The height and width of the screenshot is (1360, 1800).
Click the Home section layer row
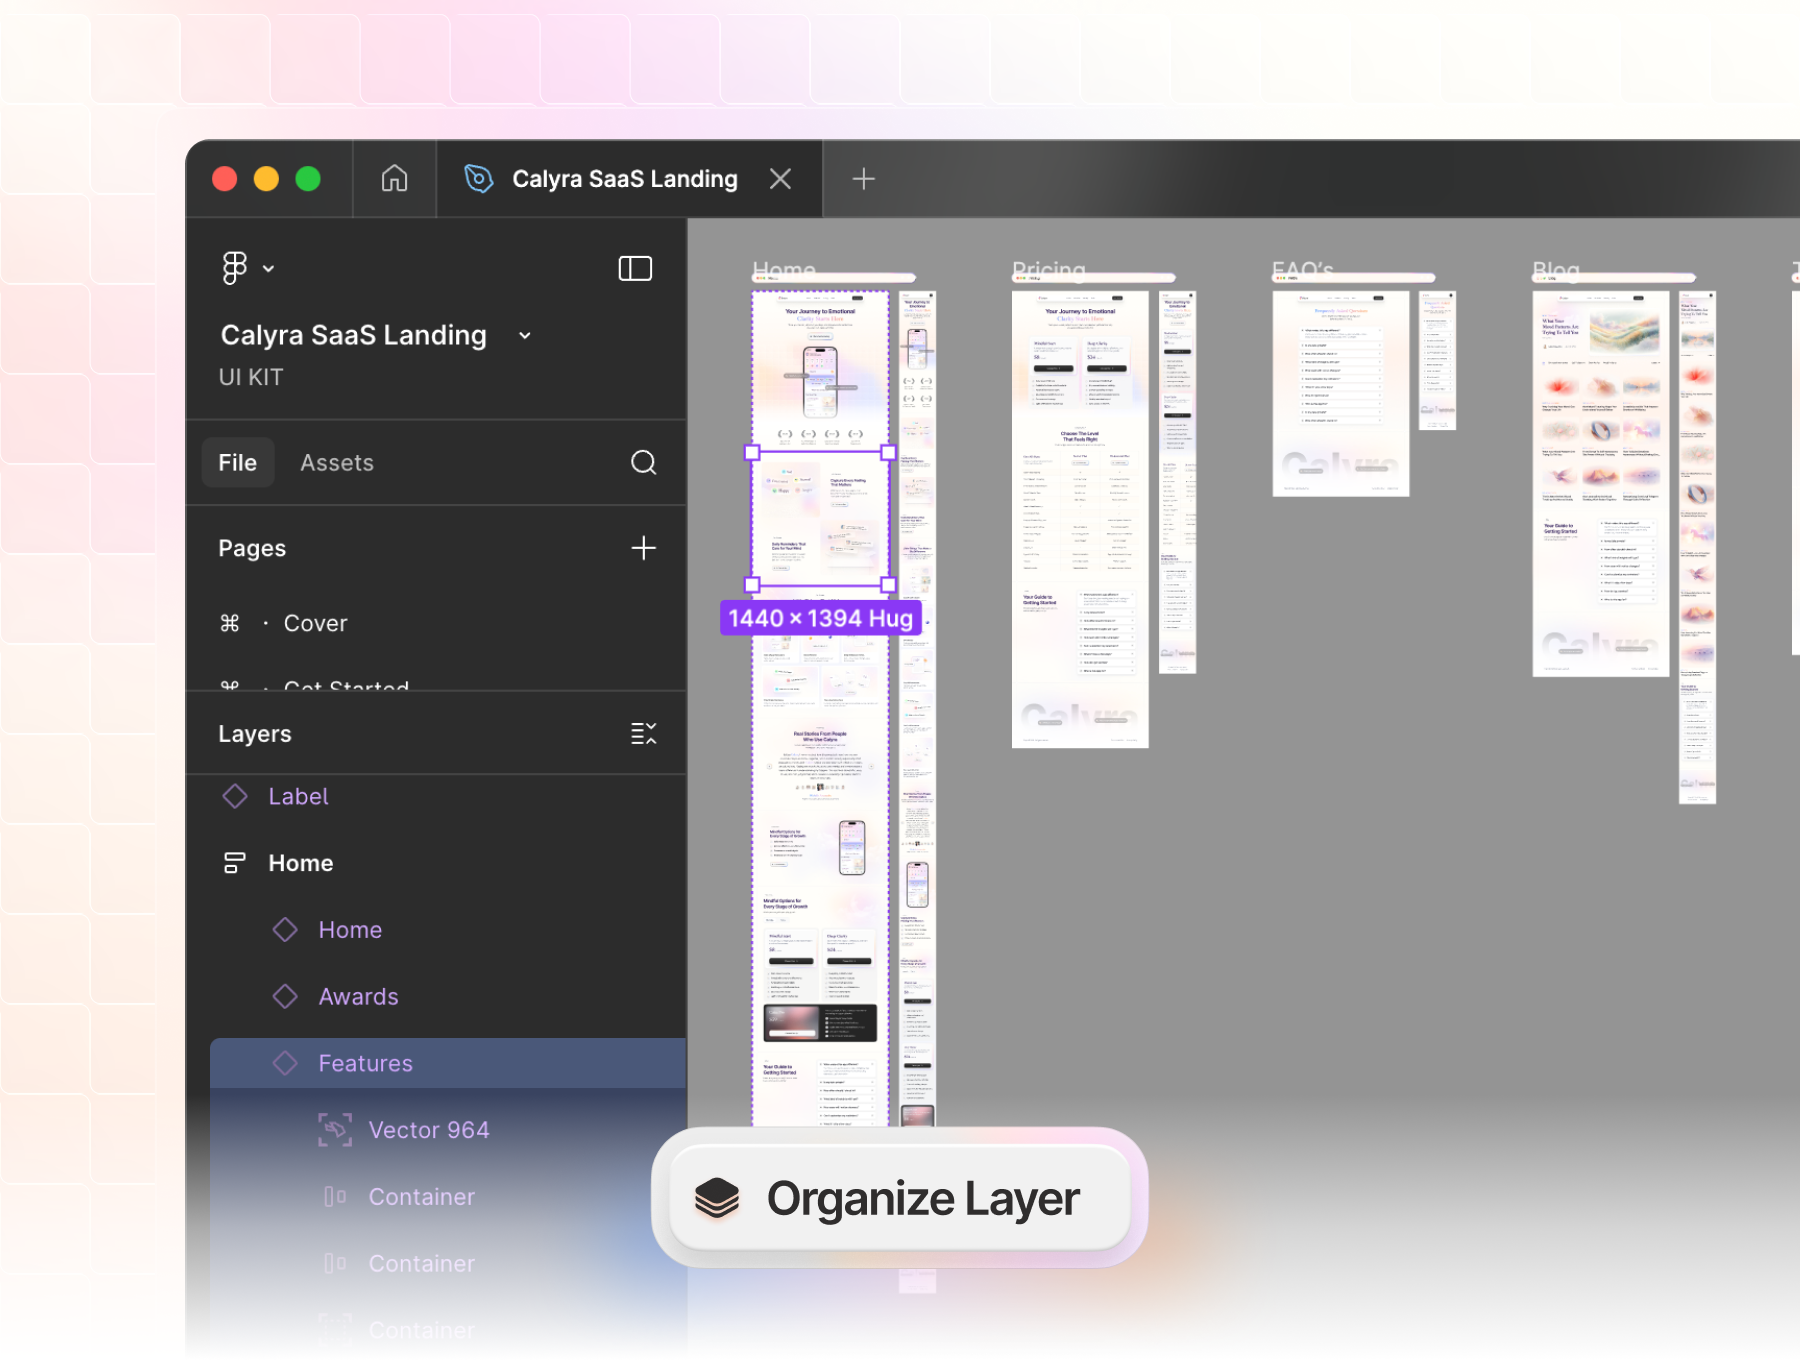(x=300, y=863)
